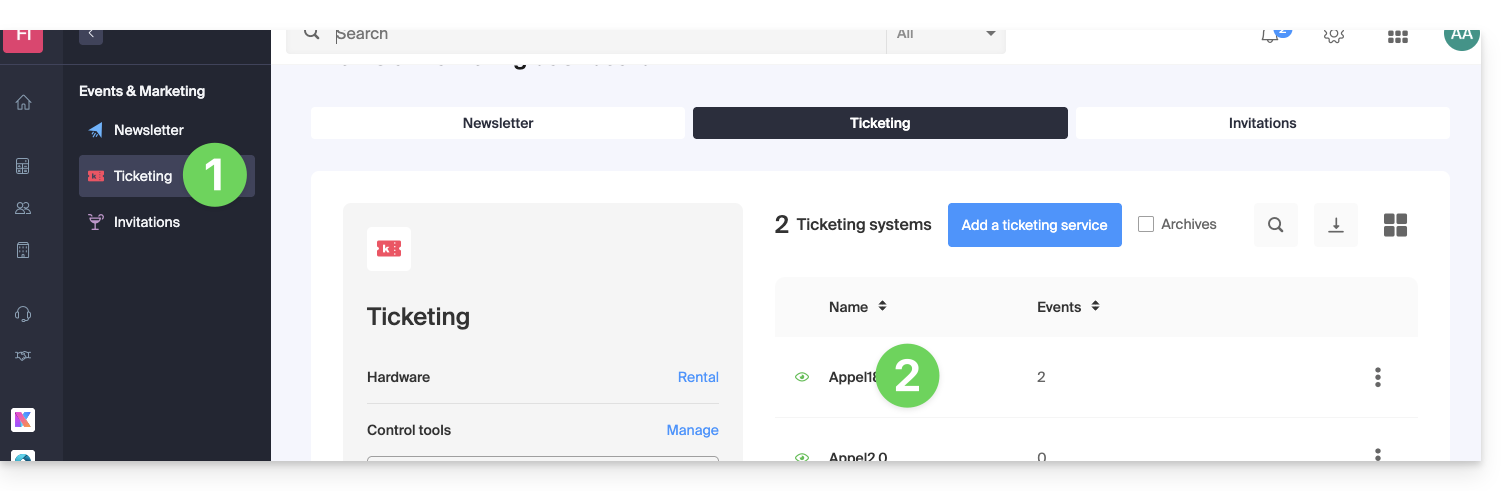The height and width of the screenshot is (491, 1511).
Task: Collapse the sidebar with the chevron
Action: click(x=91, y=34)
